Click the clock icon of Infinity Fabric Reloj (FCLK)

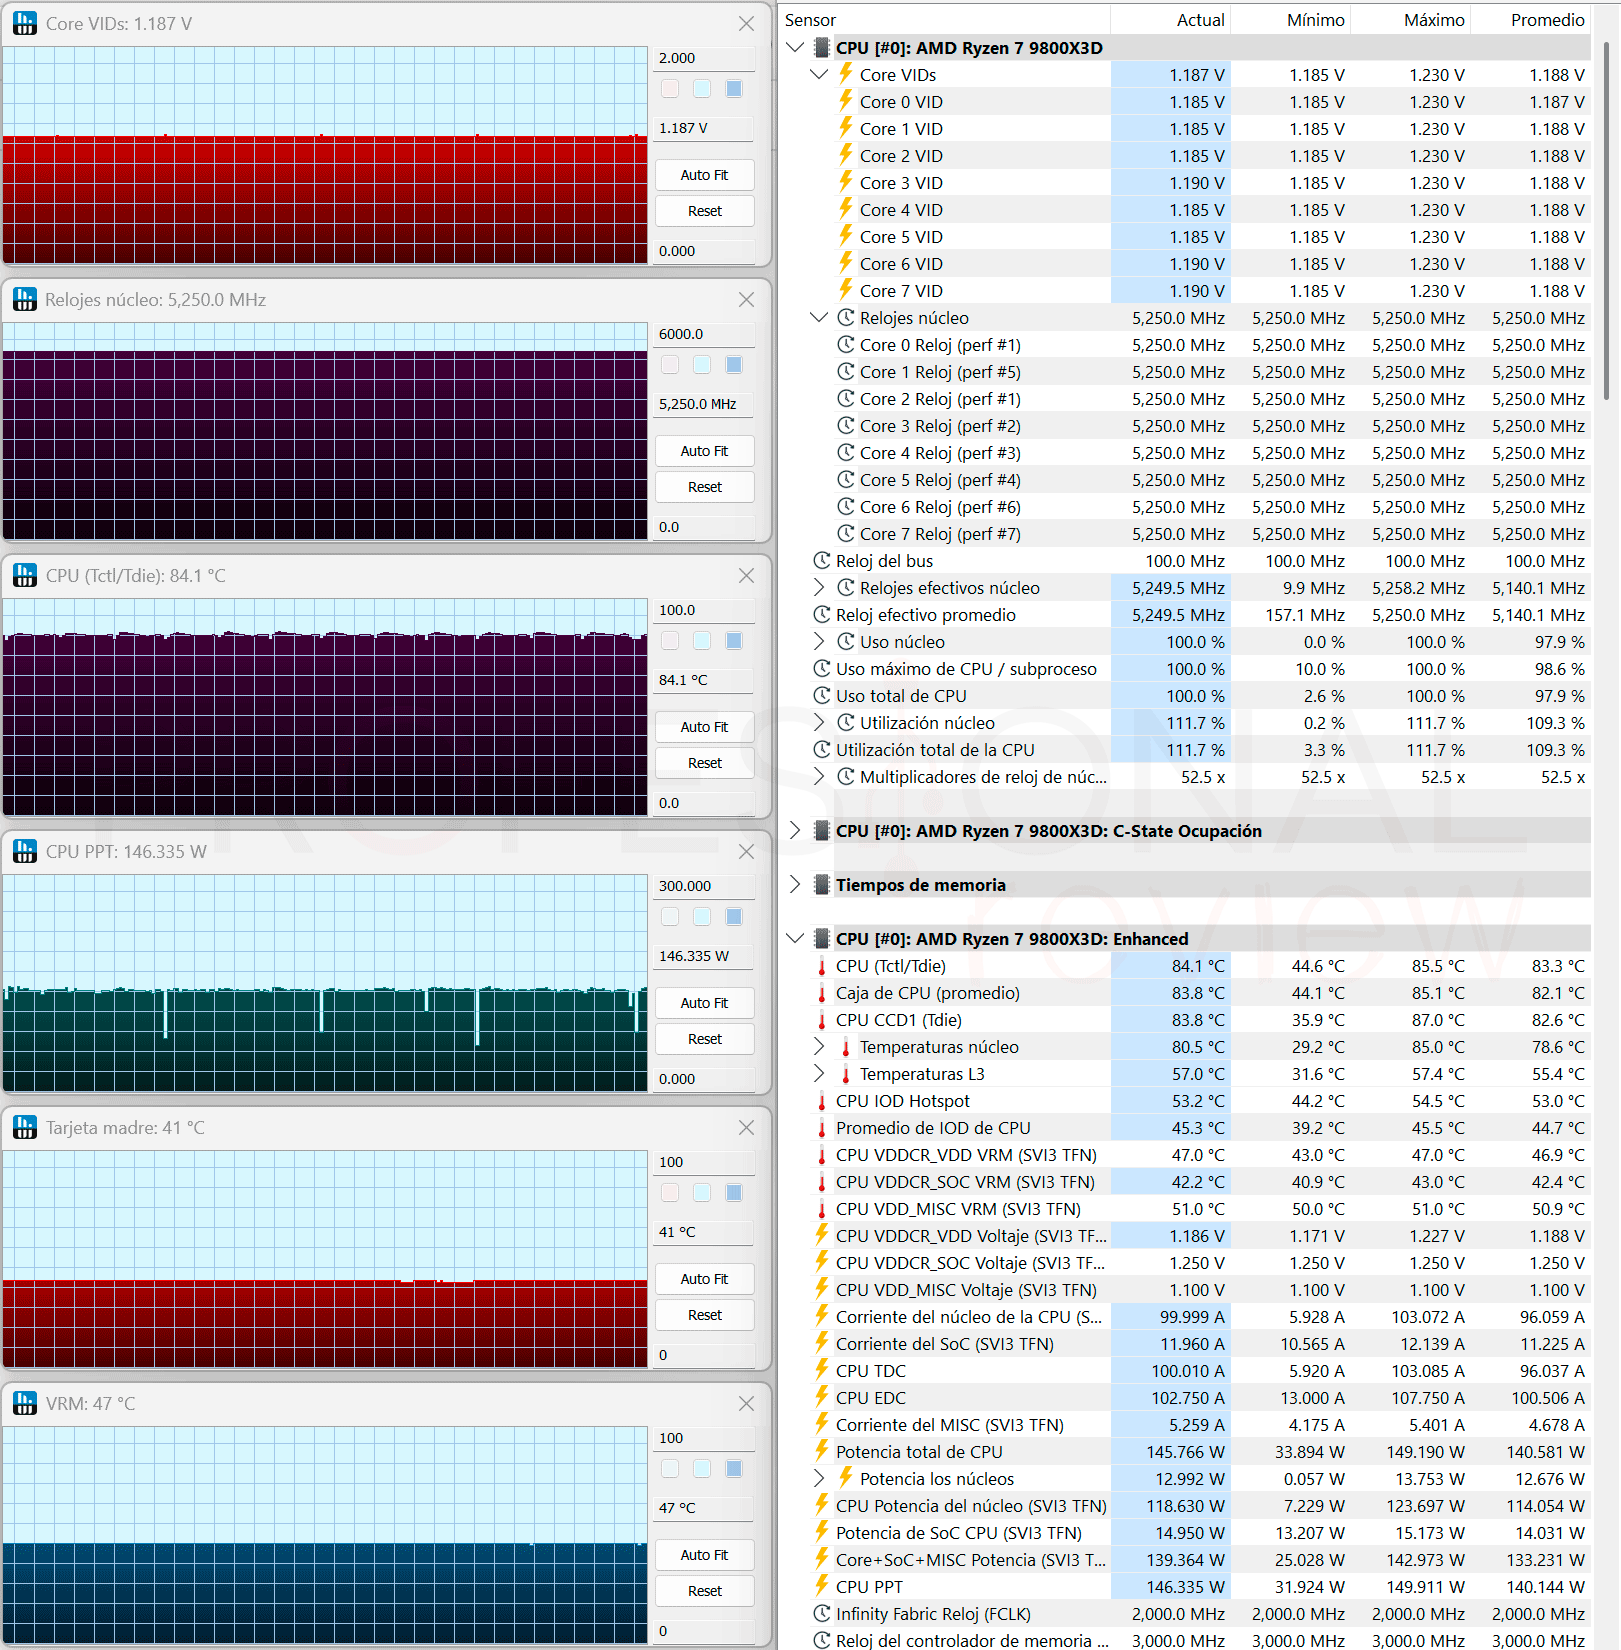(822, 1613)
